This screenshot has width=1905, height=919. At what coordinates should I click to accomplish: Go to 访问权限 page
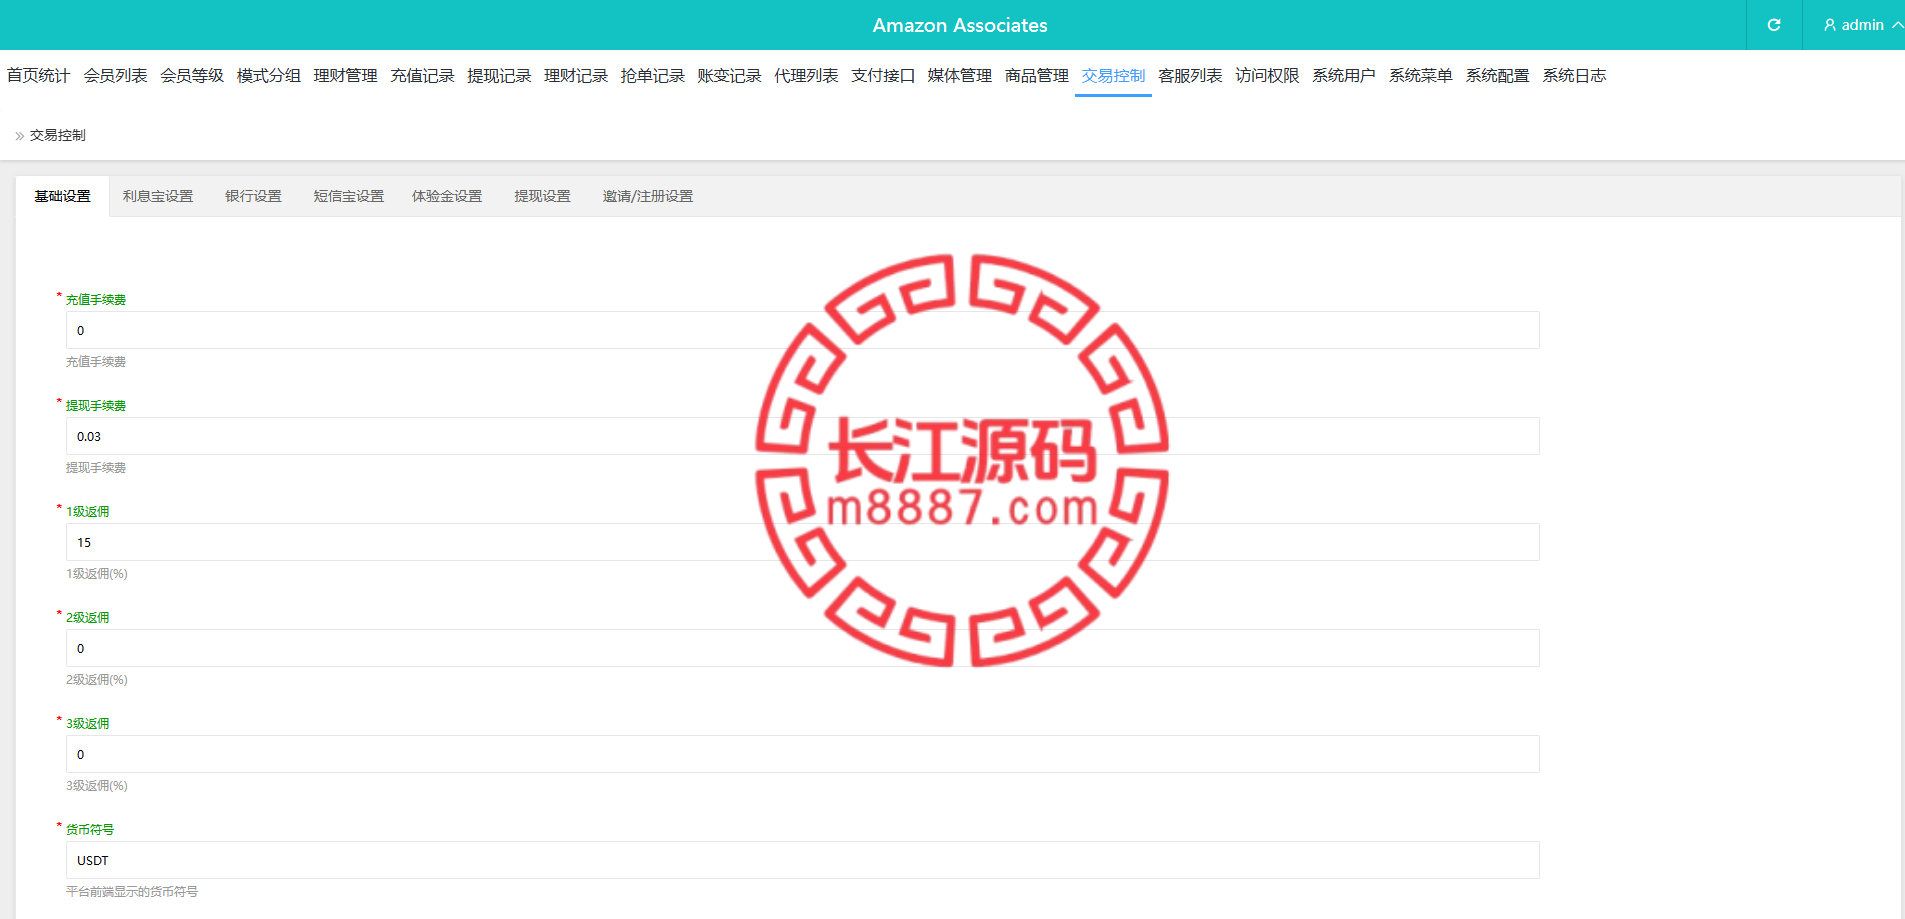pos(1267,76)
